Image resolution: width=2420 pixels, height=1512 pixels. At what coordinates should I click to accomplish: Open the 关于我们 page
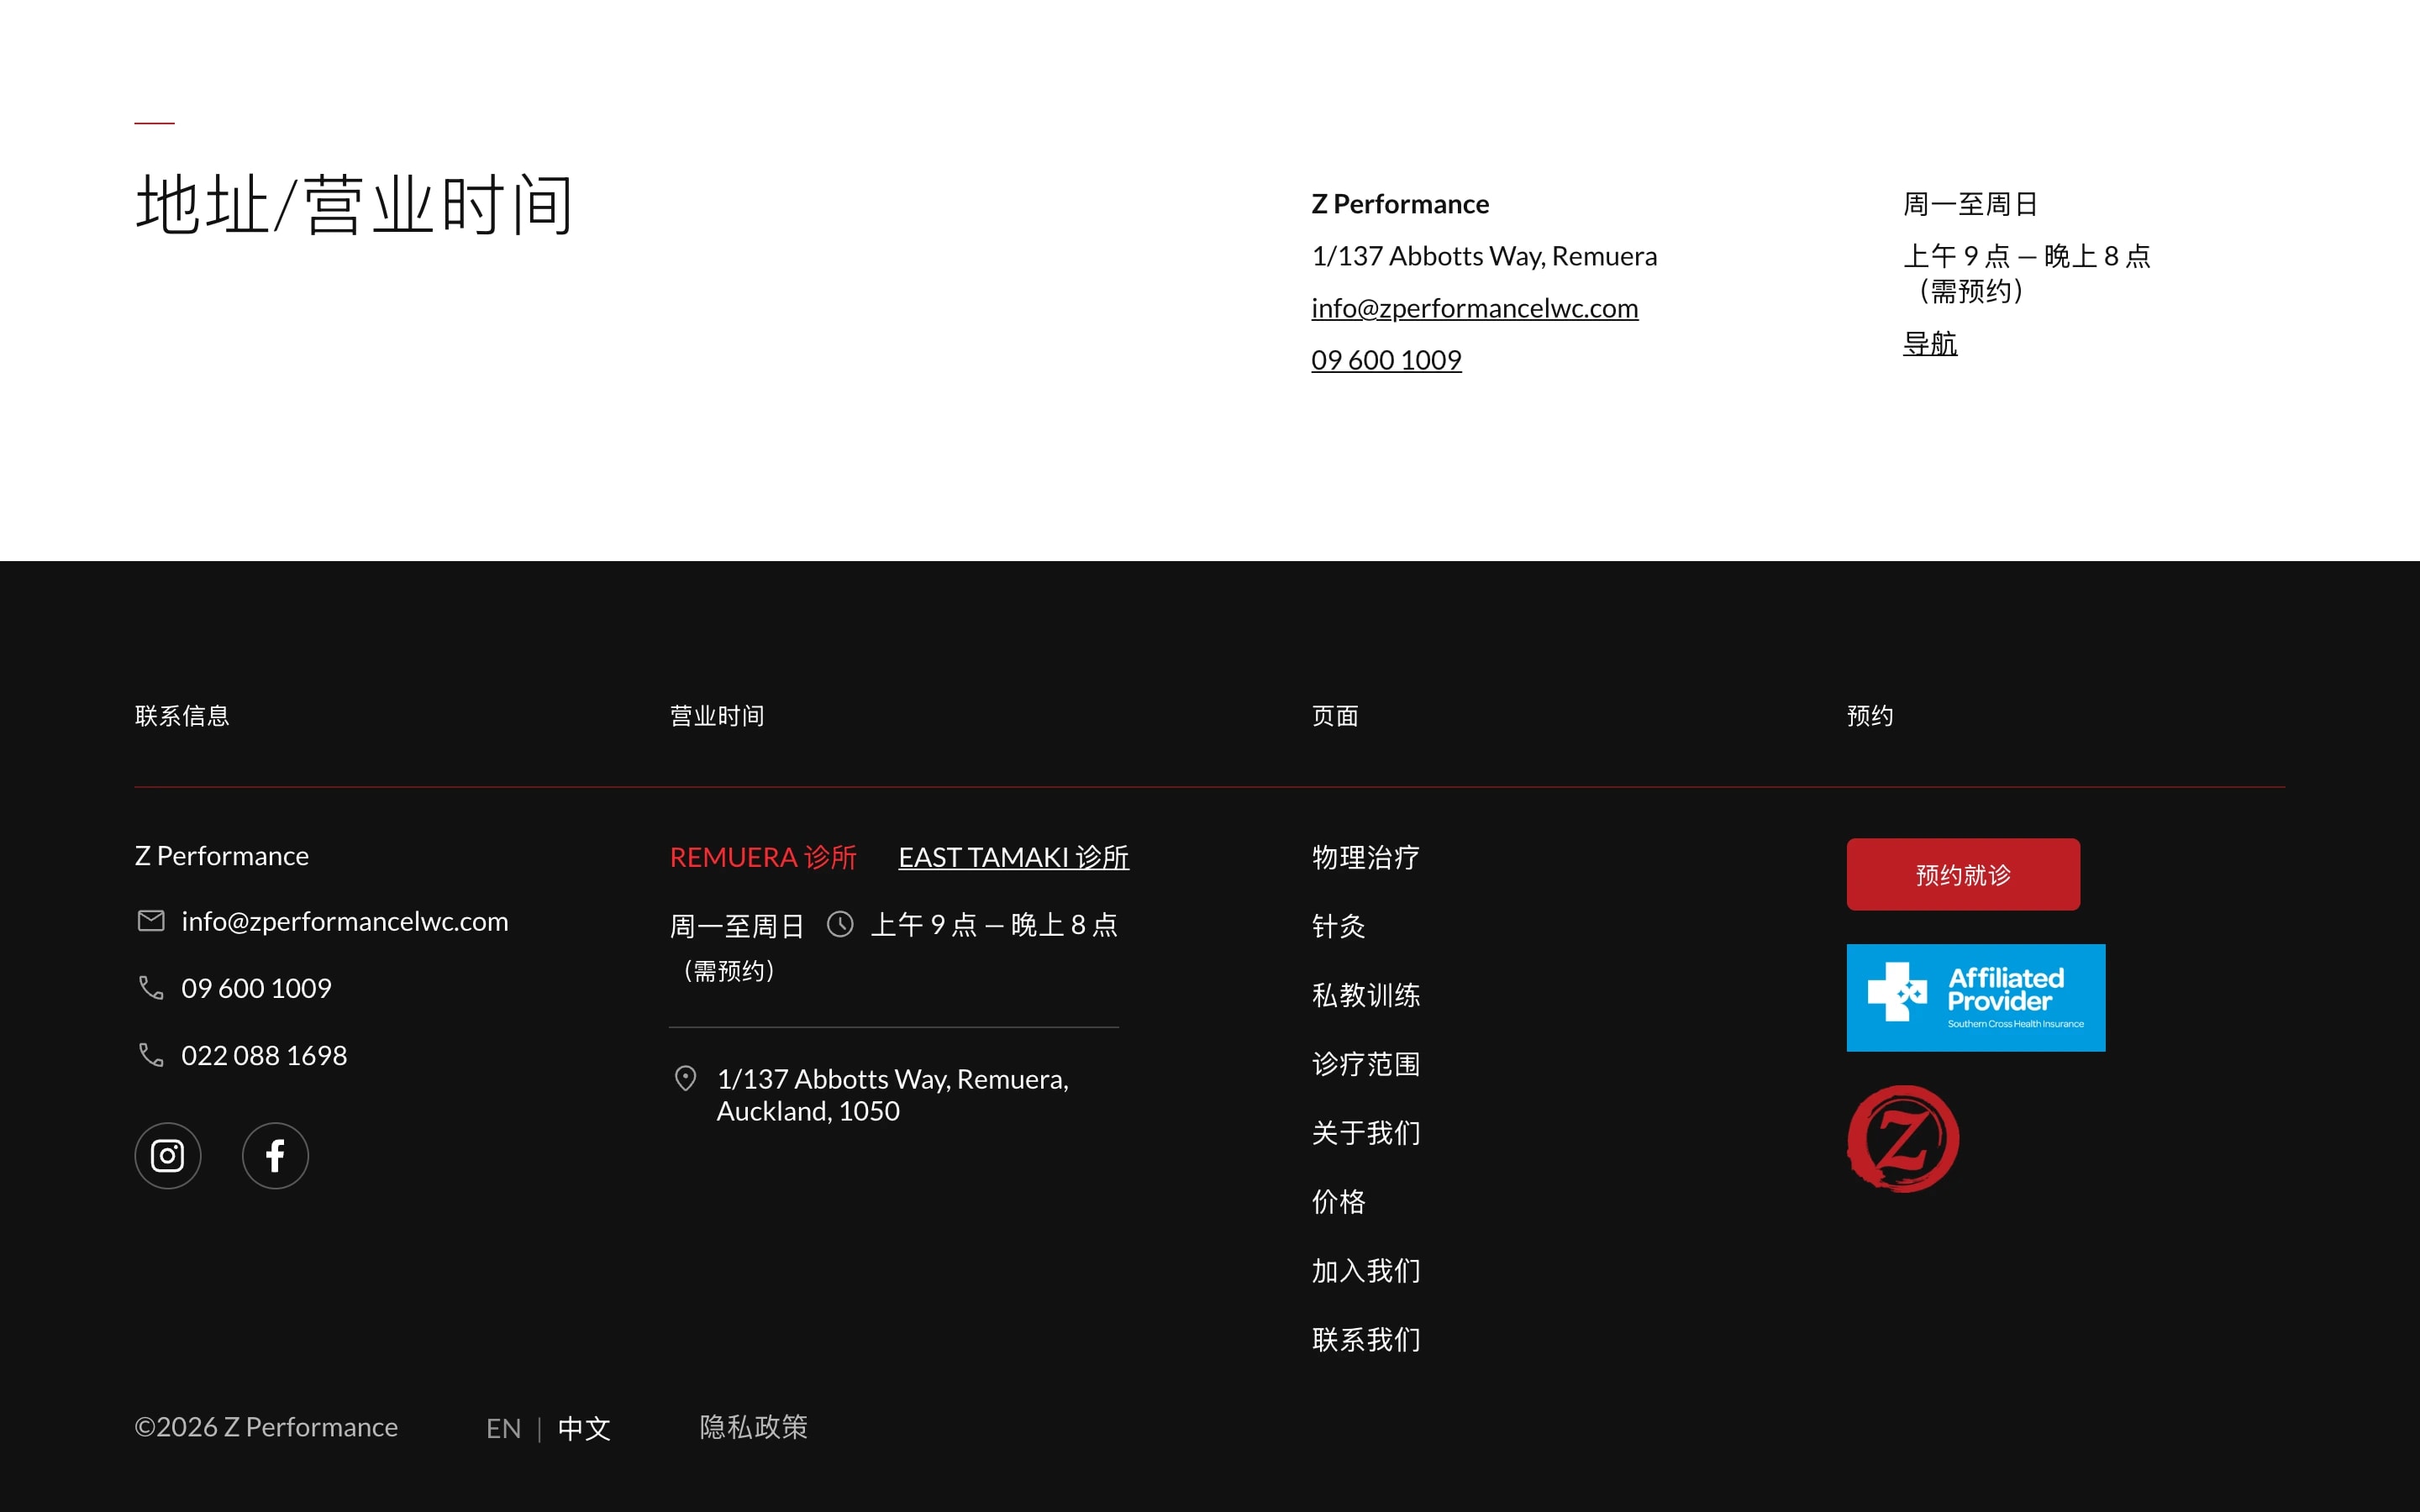[1366, 1133]
